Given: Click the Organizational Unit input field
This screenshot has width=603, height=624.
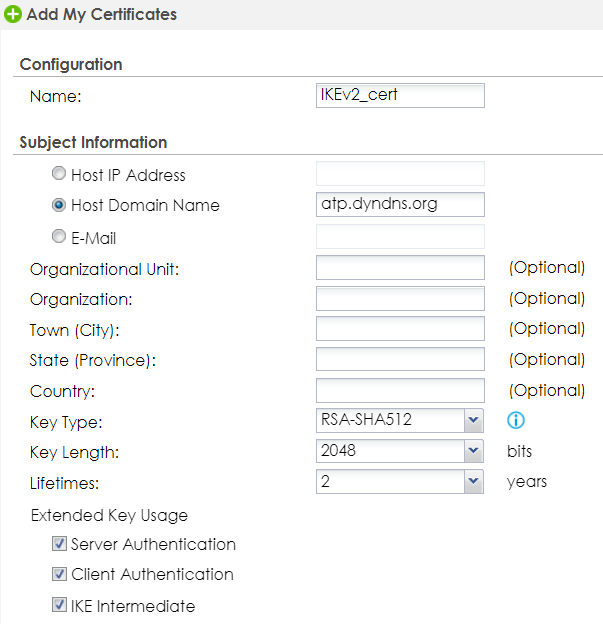Looking at the screenshot, I should pyautogui.click(x=400, y=268).
